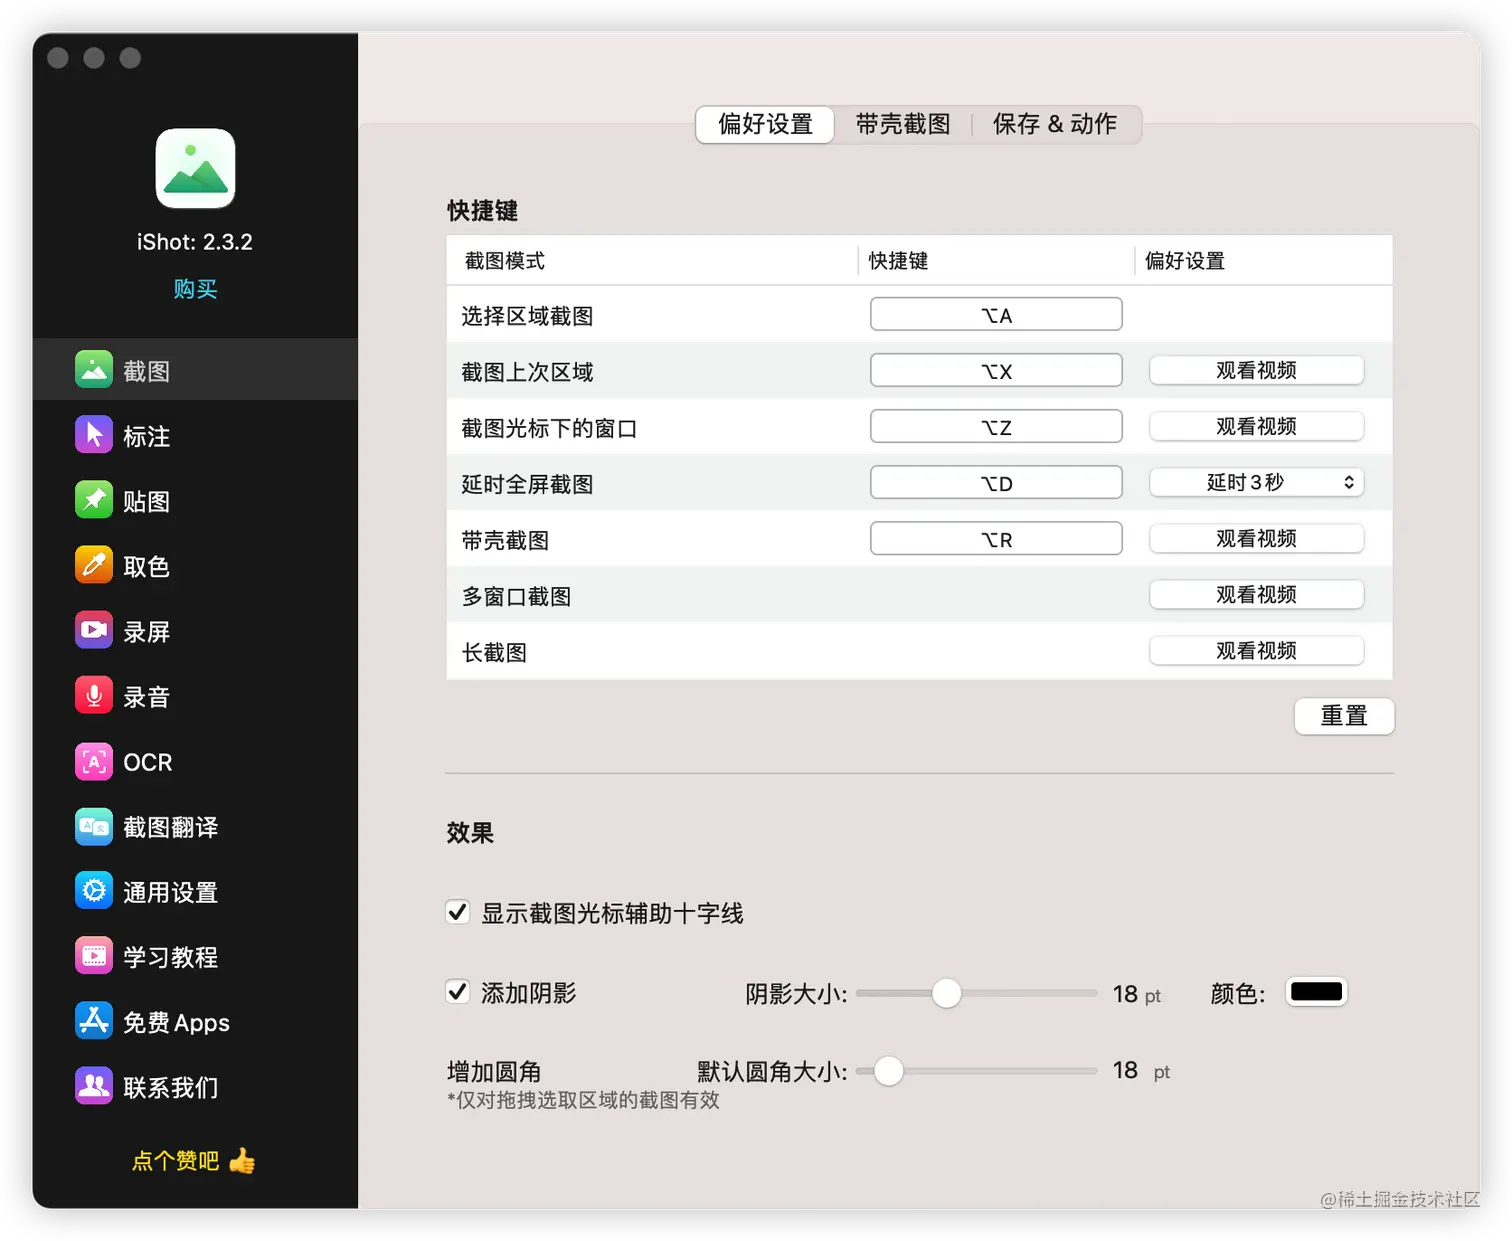The image size is (1512, 1241).
Task: Open the 取色 color picker sidebar icon
Action: 94,565
